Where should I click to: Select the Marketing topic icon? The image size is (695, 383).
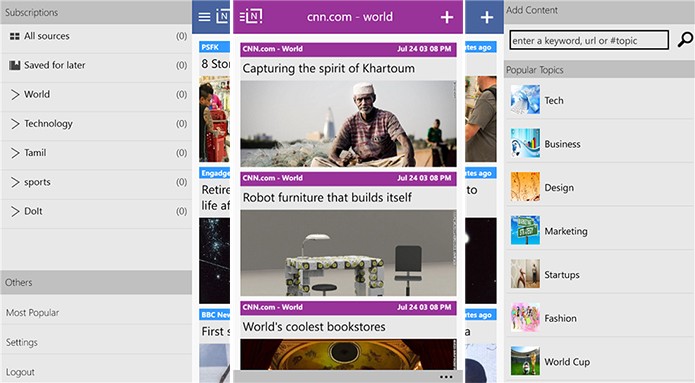pos(525,231)
